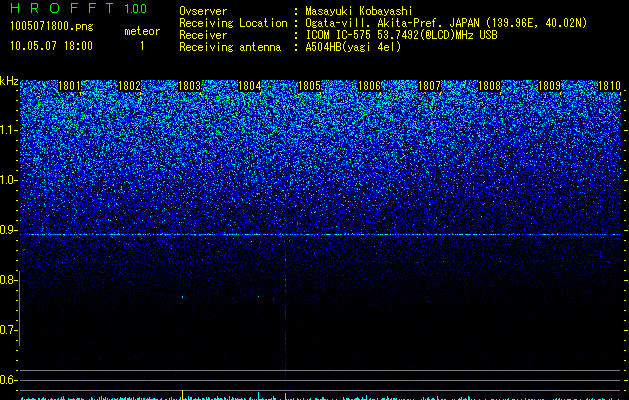Click the 1.1 frequency axis label
This screenshot has width=629, height=400.
(x=9, y=130)
